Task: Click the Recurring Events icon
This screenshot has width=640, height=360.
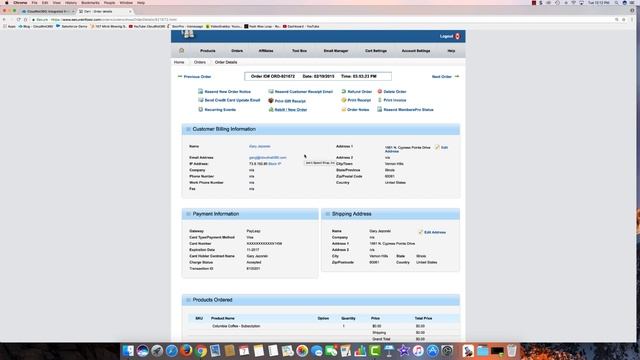Action: [x=200, y=109]
